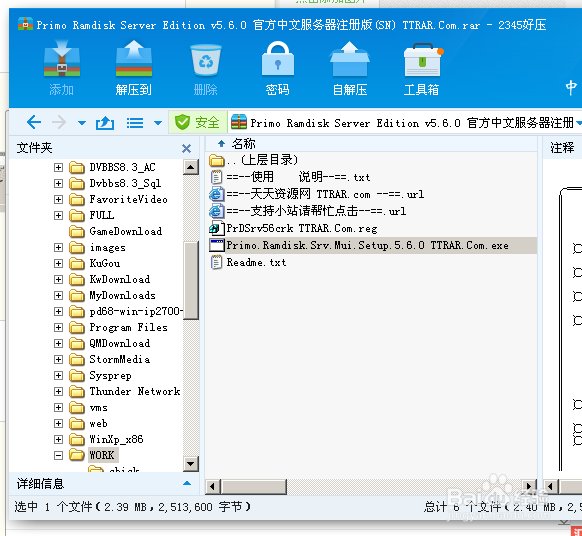
Task: Click the folder tree vertical scrollbar thumb
Action: [191, 280]
